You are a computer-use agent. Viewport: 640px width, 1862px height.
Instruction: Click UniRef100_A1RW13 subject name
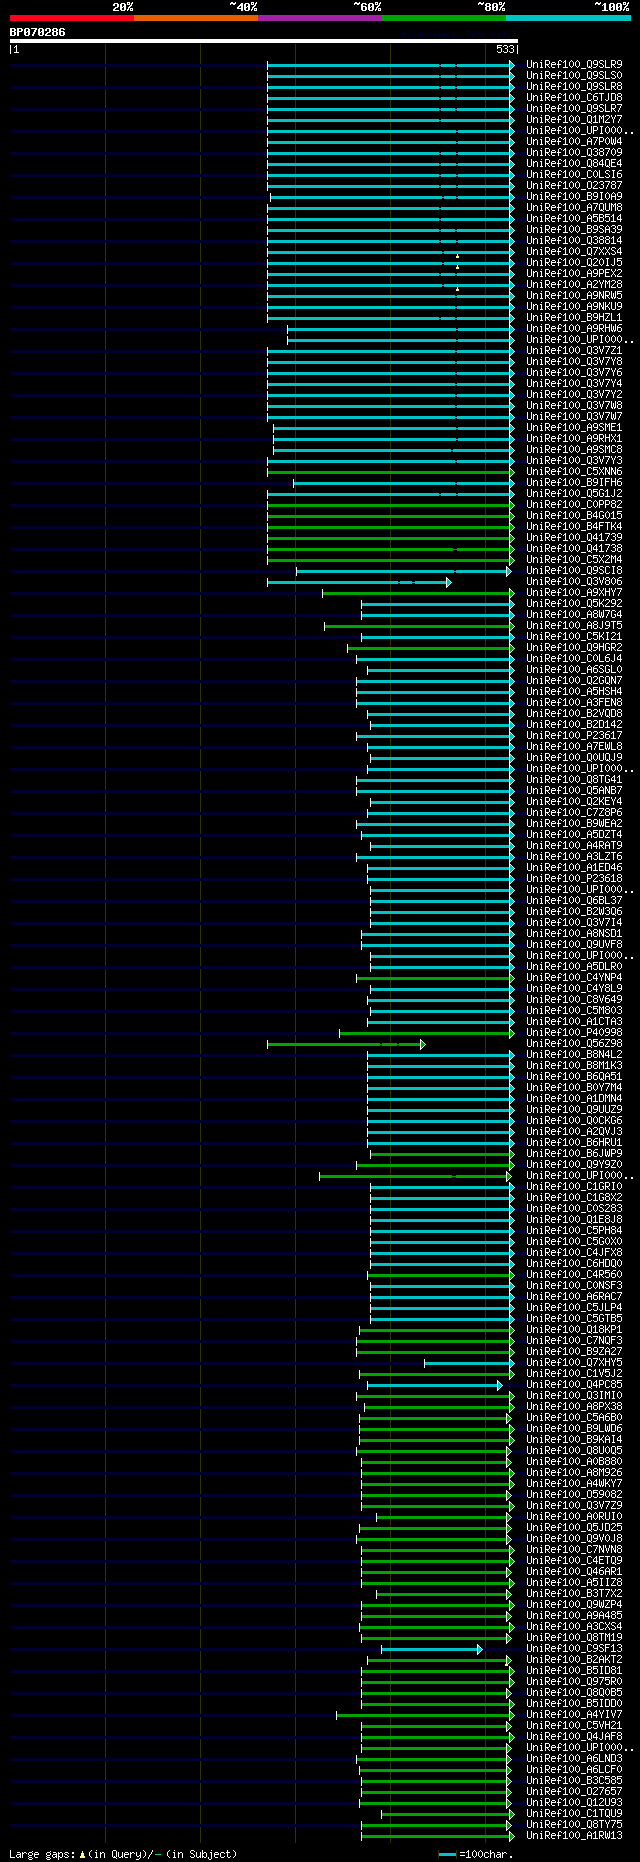(x=574, y=1836)
